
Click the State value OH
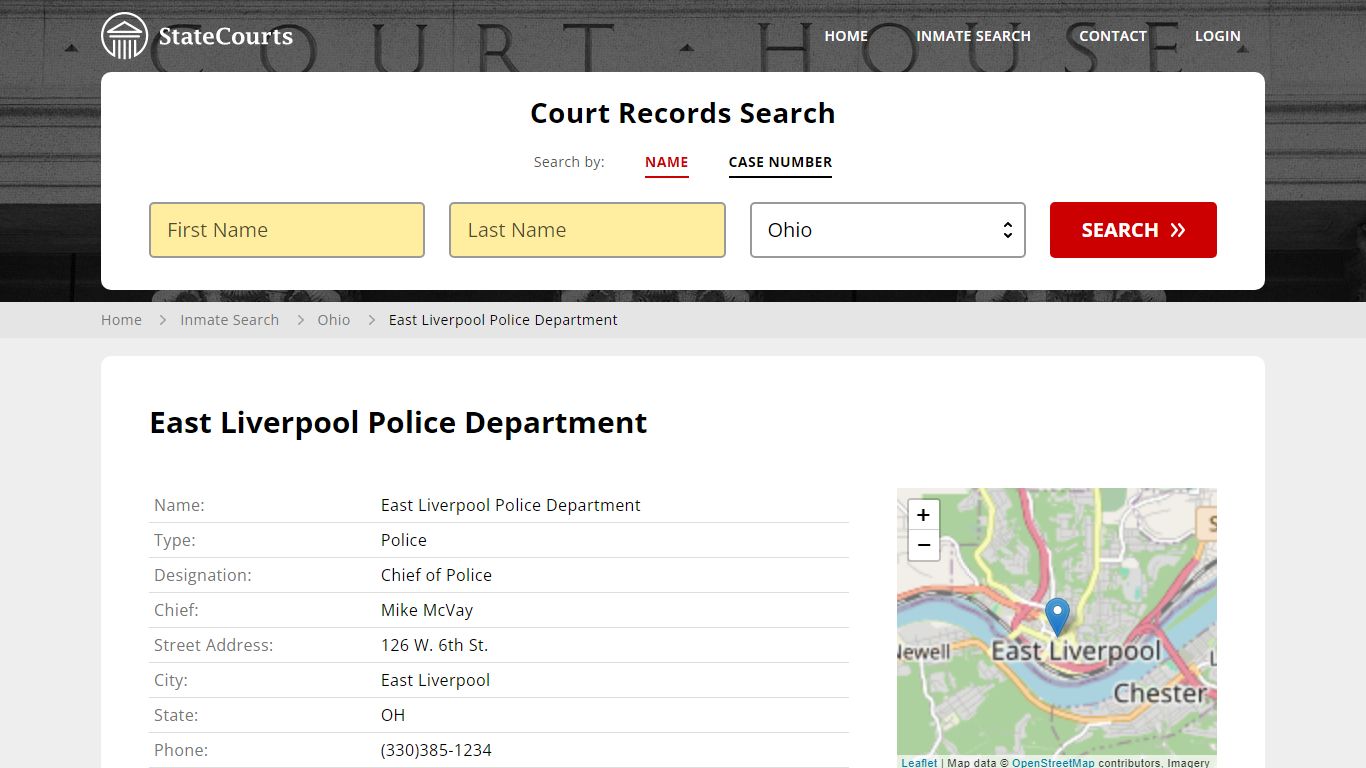(x=393, y=715)
